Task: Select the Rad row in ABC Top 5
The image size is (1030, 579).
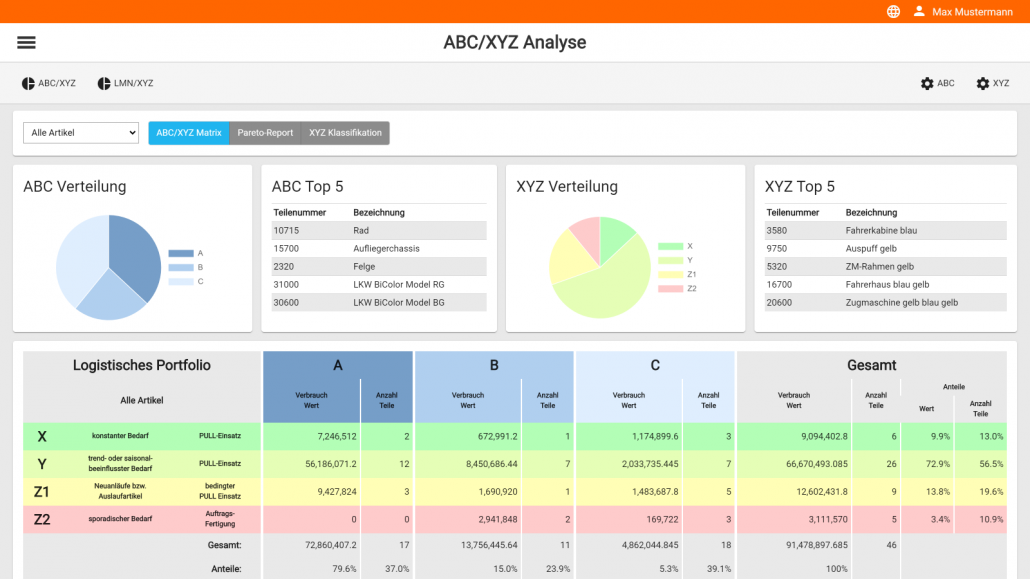Action: pos(379,231)
